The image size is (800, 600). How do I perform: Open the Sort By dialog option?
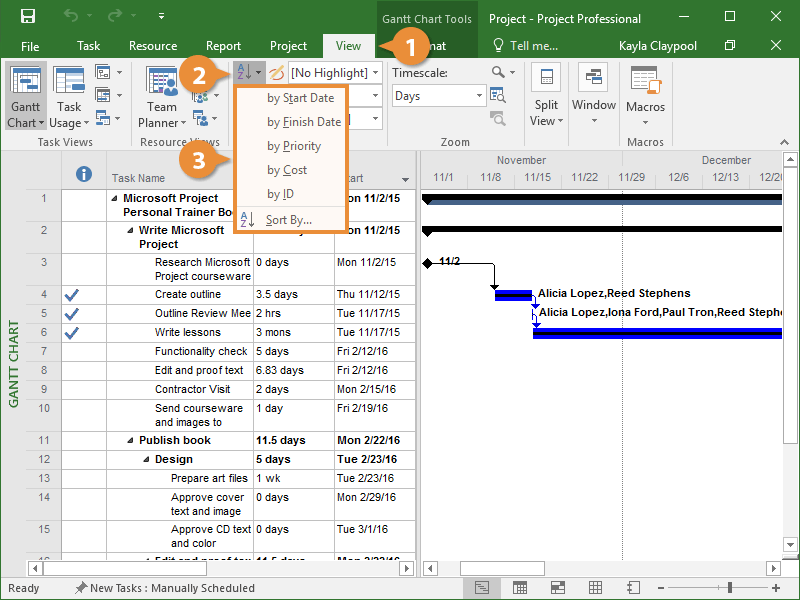(288, 220)
